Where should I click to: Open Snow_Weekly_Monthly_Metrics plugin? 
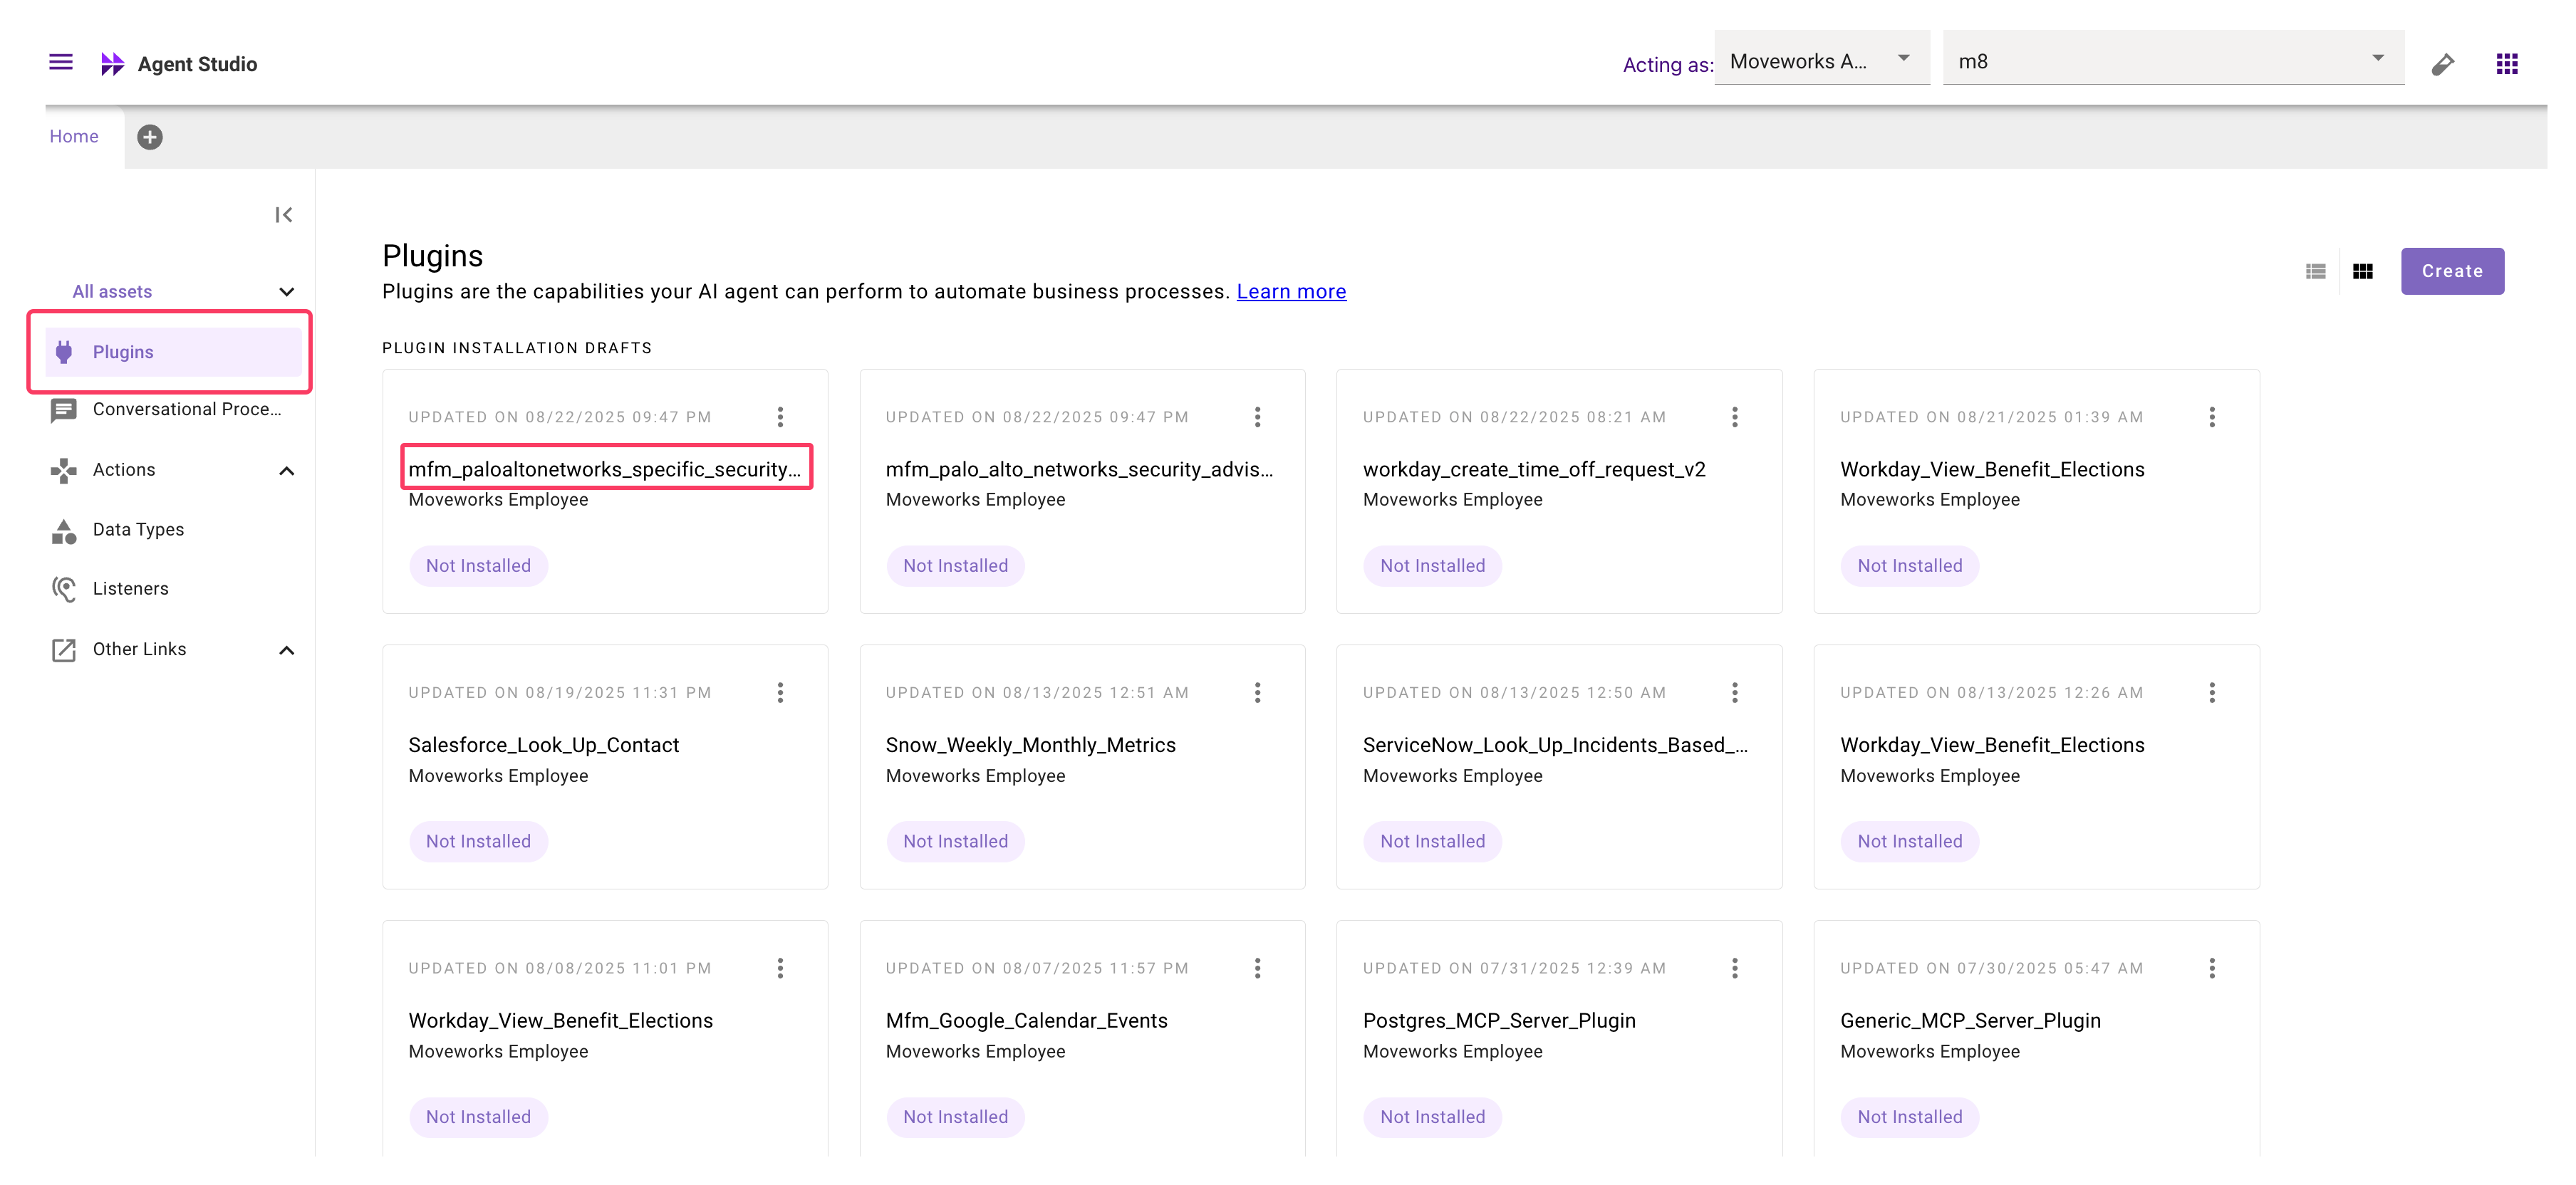1030,745
